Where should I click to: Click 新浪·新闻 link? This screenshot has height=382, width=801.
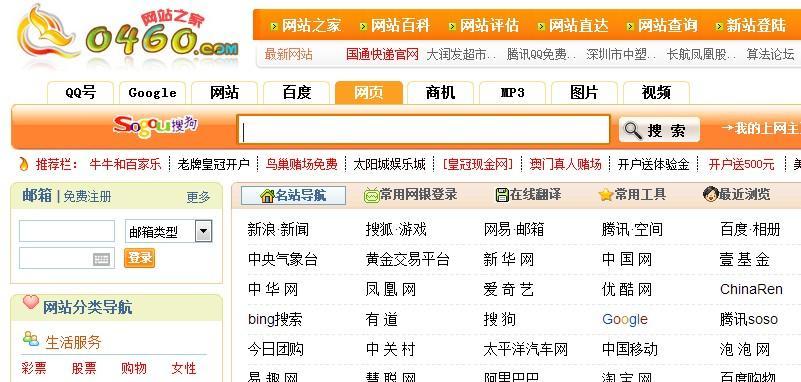(278, 229)
